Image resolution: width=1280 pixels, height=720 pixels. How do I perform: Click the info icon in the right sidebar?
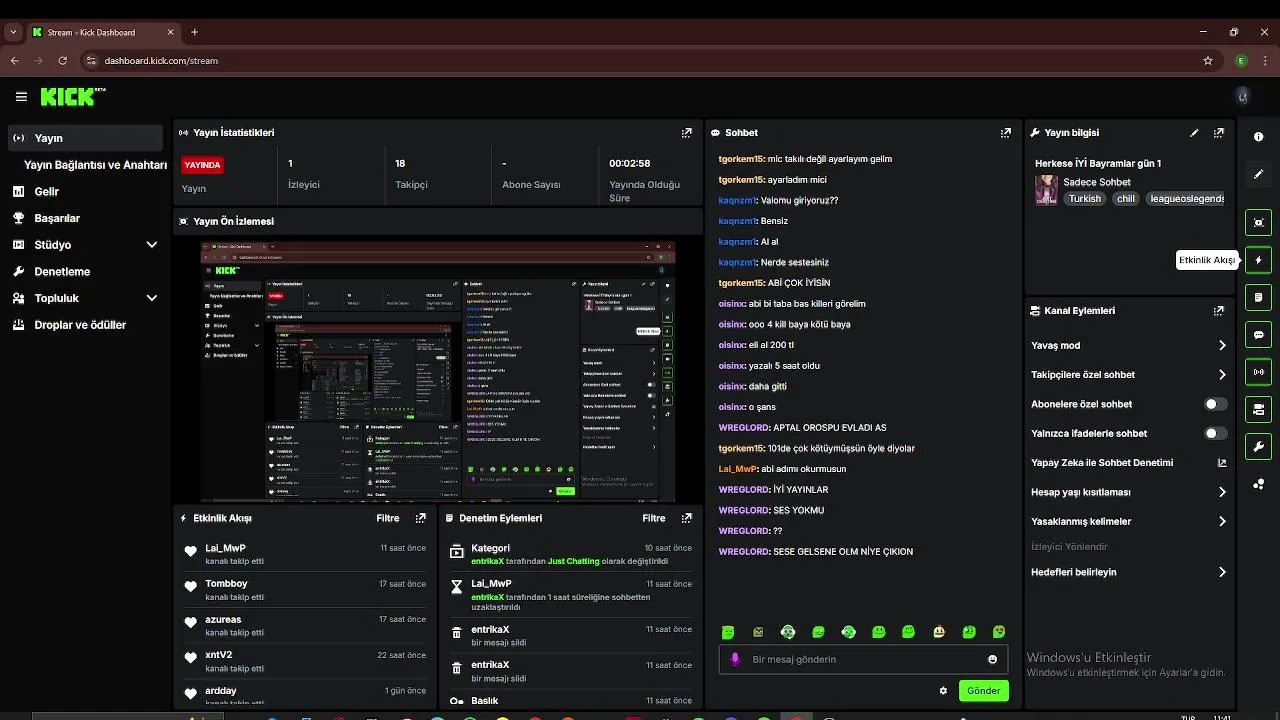(x=1258, y=137)
